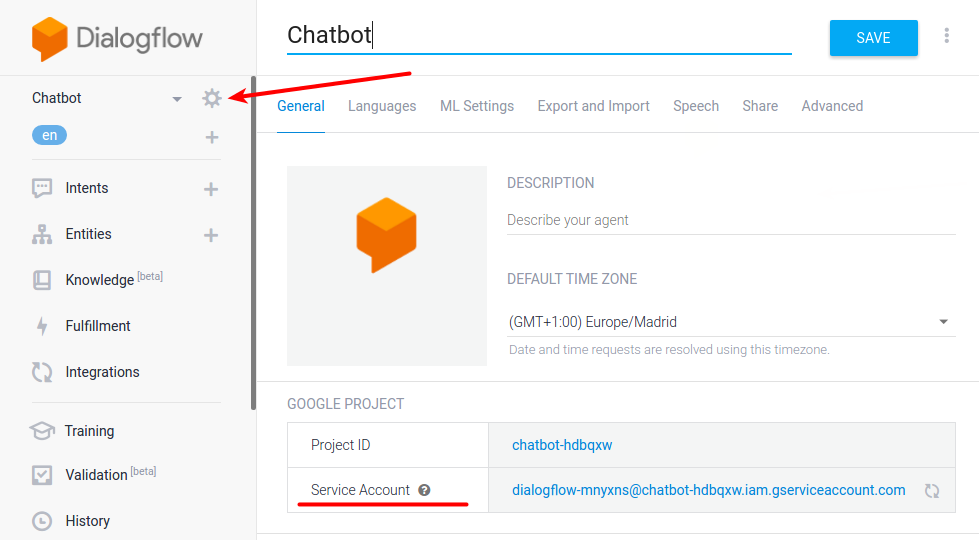Open the Advanced tab
The width and height of the screenshot is (979, 540).
[x=832, y=106]
